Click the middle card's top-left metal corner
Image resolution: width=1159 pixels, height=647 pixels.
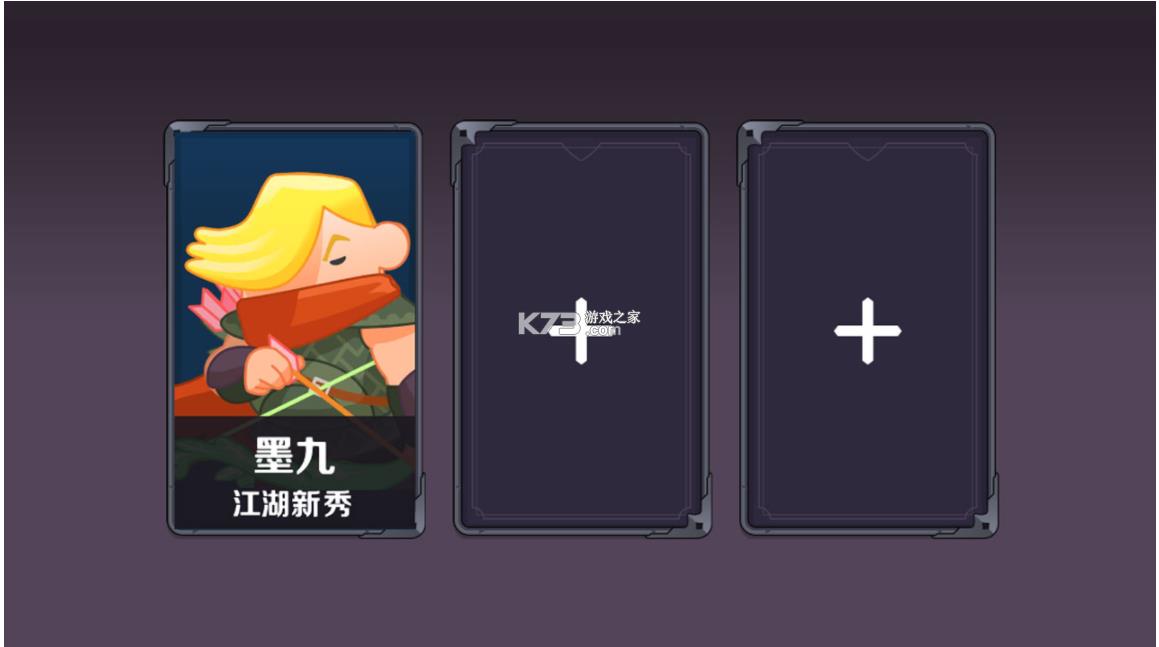[469, 136]
